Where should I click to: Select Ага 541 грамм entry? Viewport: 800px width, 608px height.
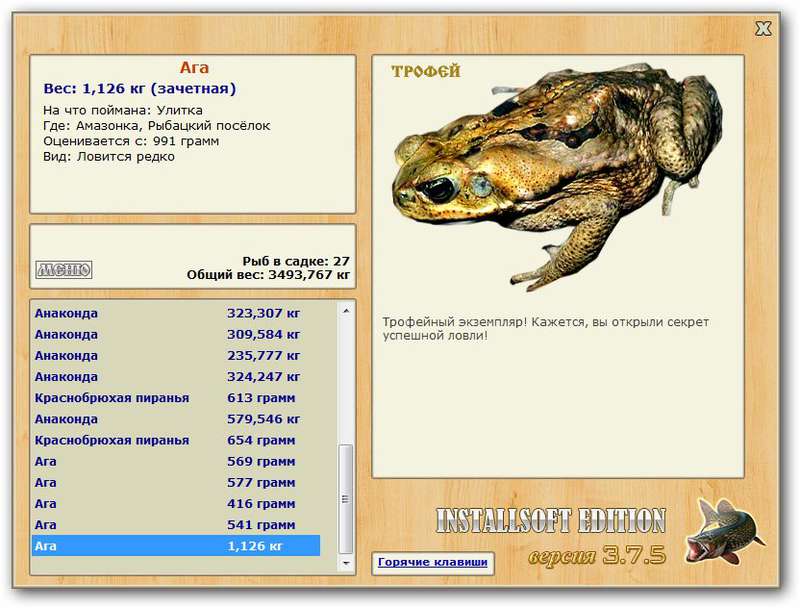point(176,525)
